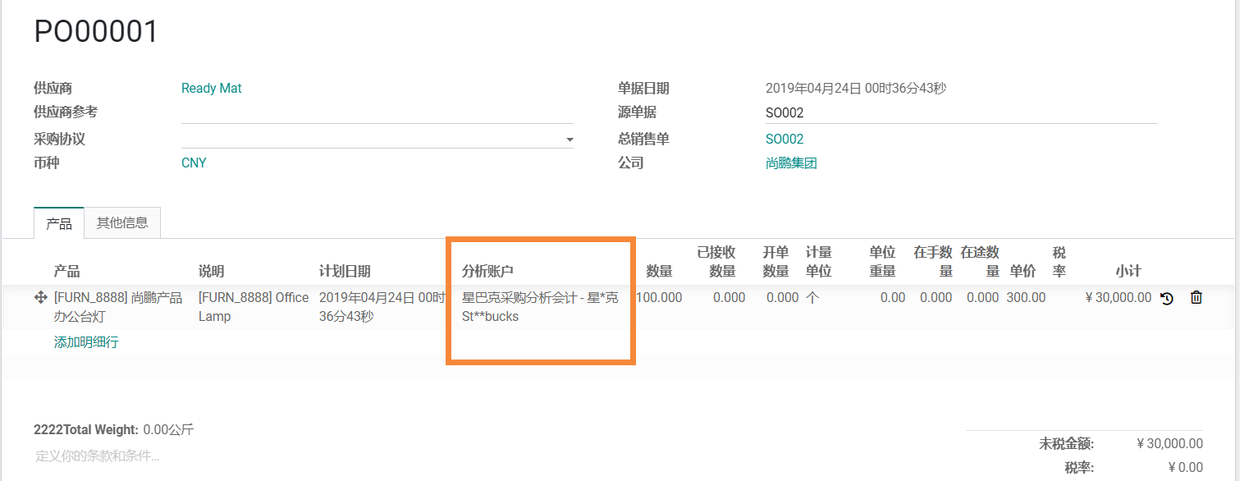Click the 税率 total value ¥0.00
The image size is (1240, 481).
point(1185,468)
